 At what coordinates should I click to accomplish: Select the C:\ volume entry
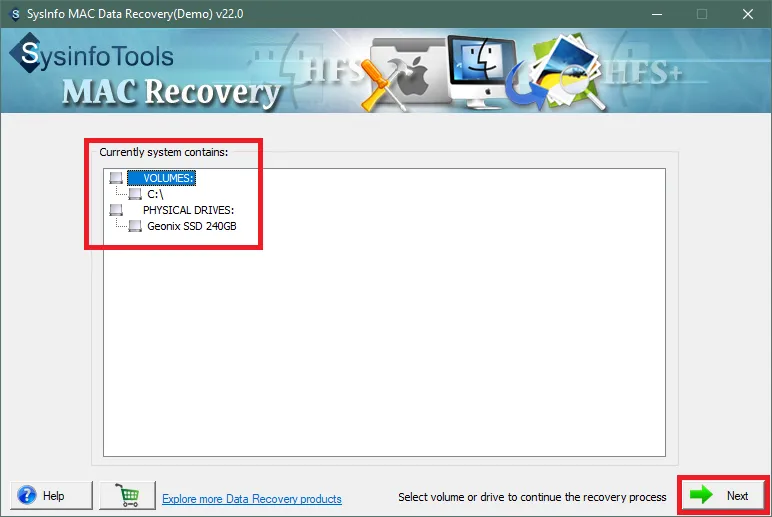(155, 194)
